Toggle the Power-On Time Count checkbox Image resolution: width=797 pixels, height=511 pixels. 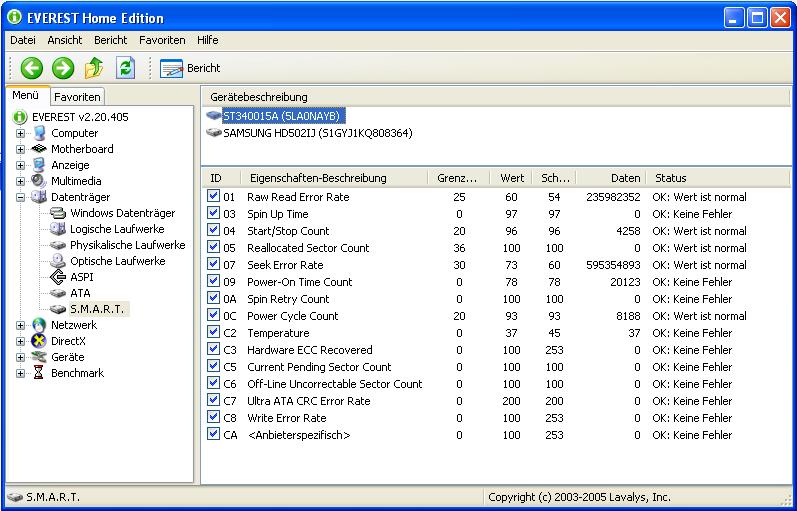tap(213, 281)
